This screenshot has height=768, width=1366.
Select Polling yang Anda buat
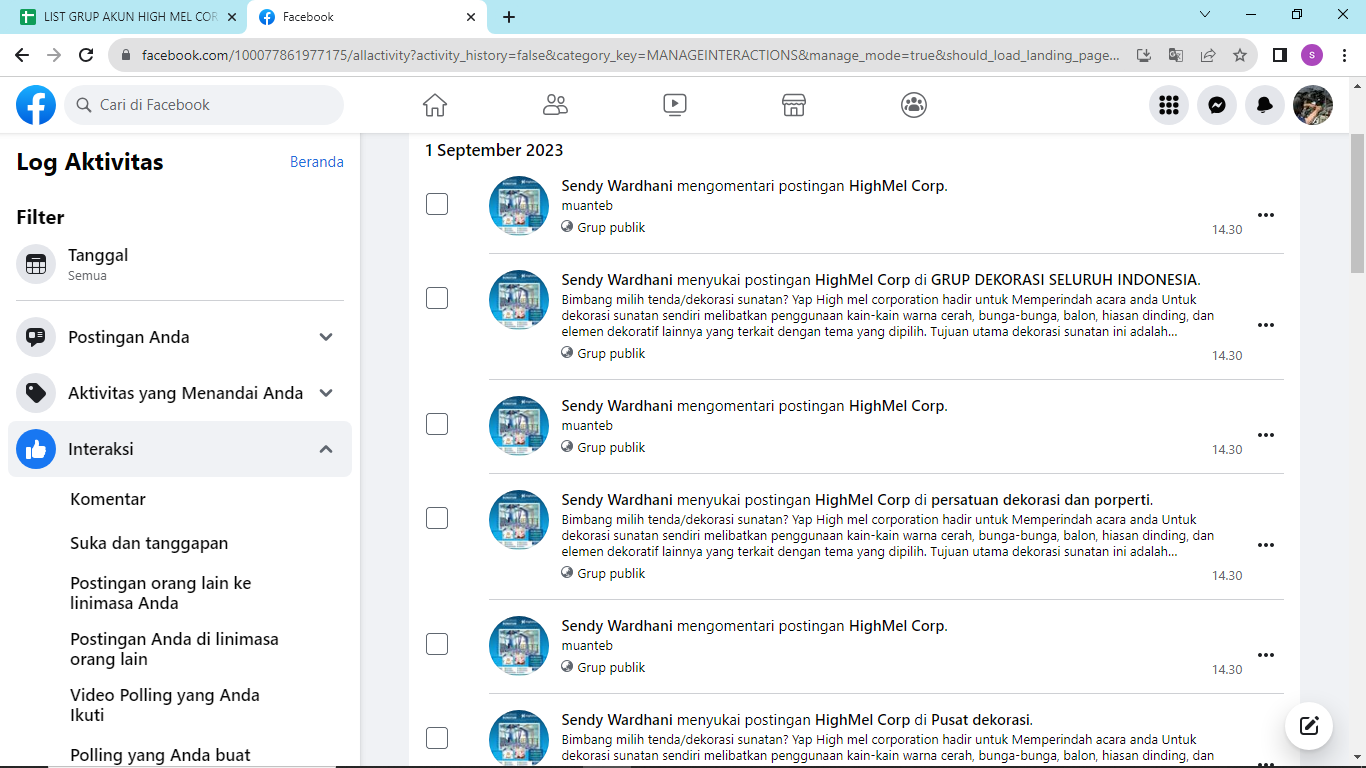[x=160, y=755]
